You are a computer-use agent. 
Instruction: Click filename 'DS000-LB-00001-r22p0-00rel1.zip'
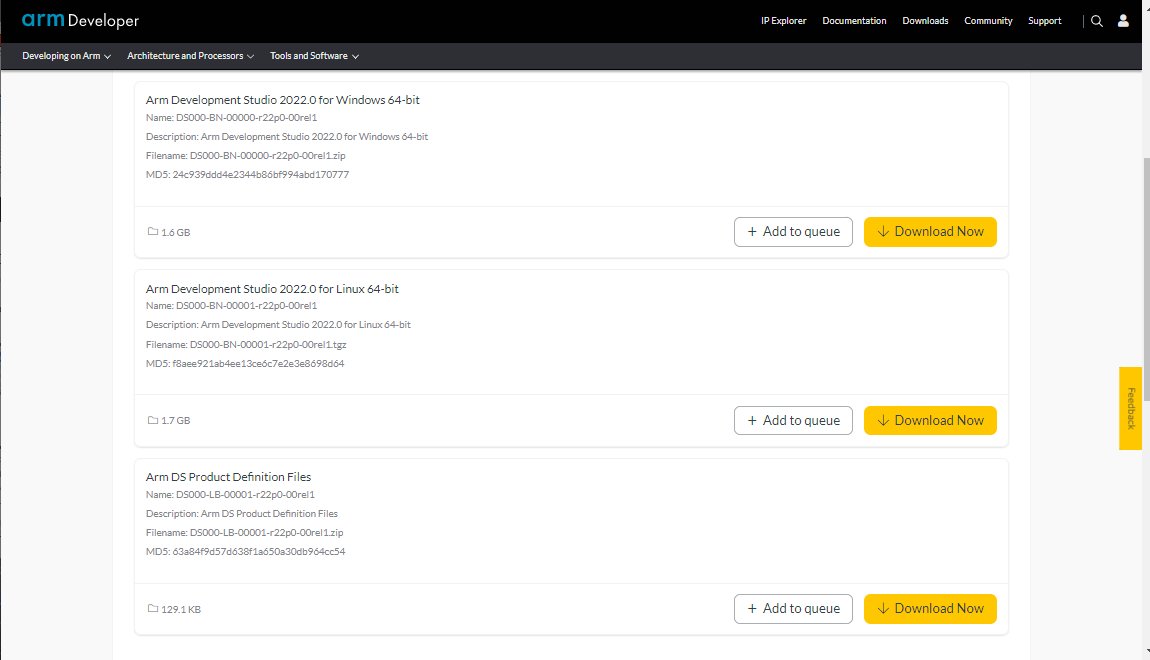pyautogui.click(x=266, y=533)
